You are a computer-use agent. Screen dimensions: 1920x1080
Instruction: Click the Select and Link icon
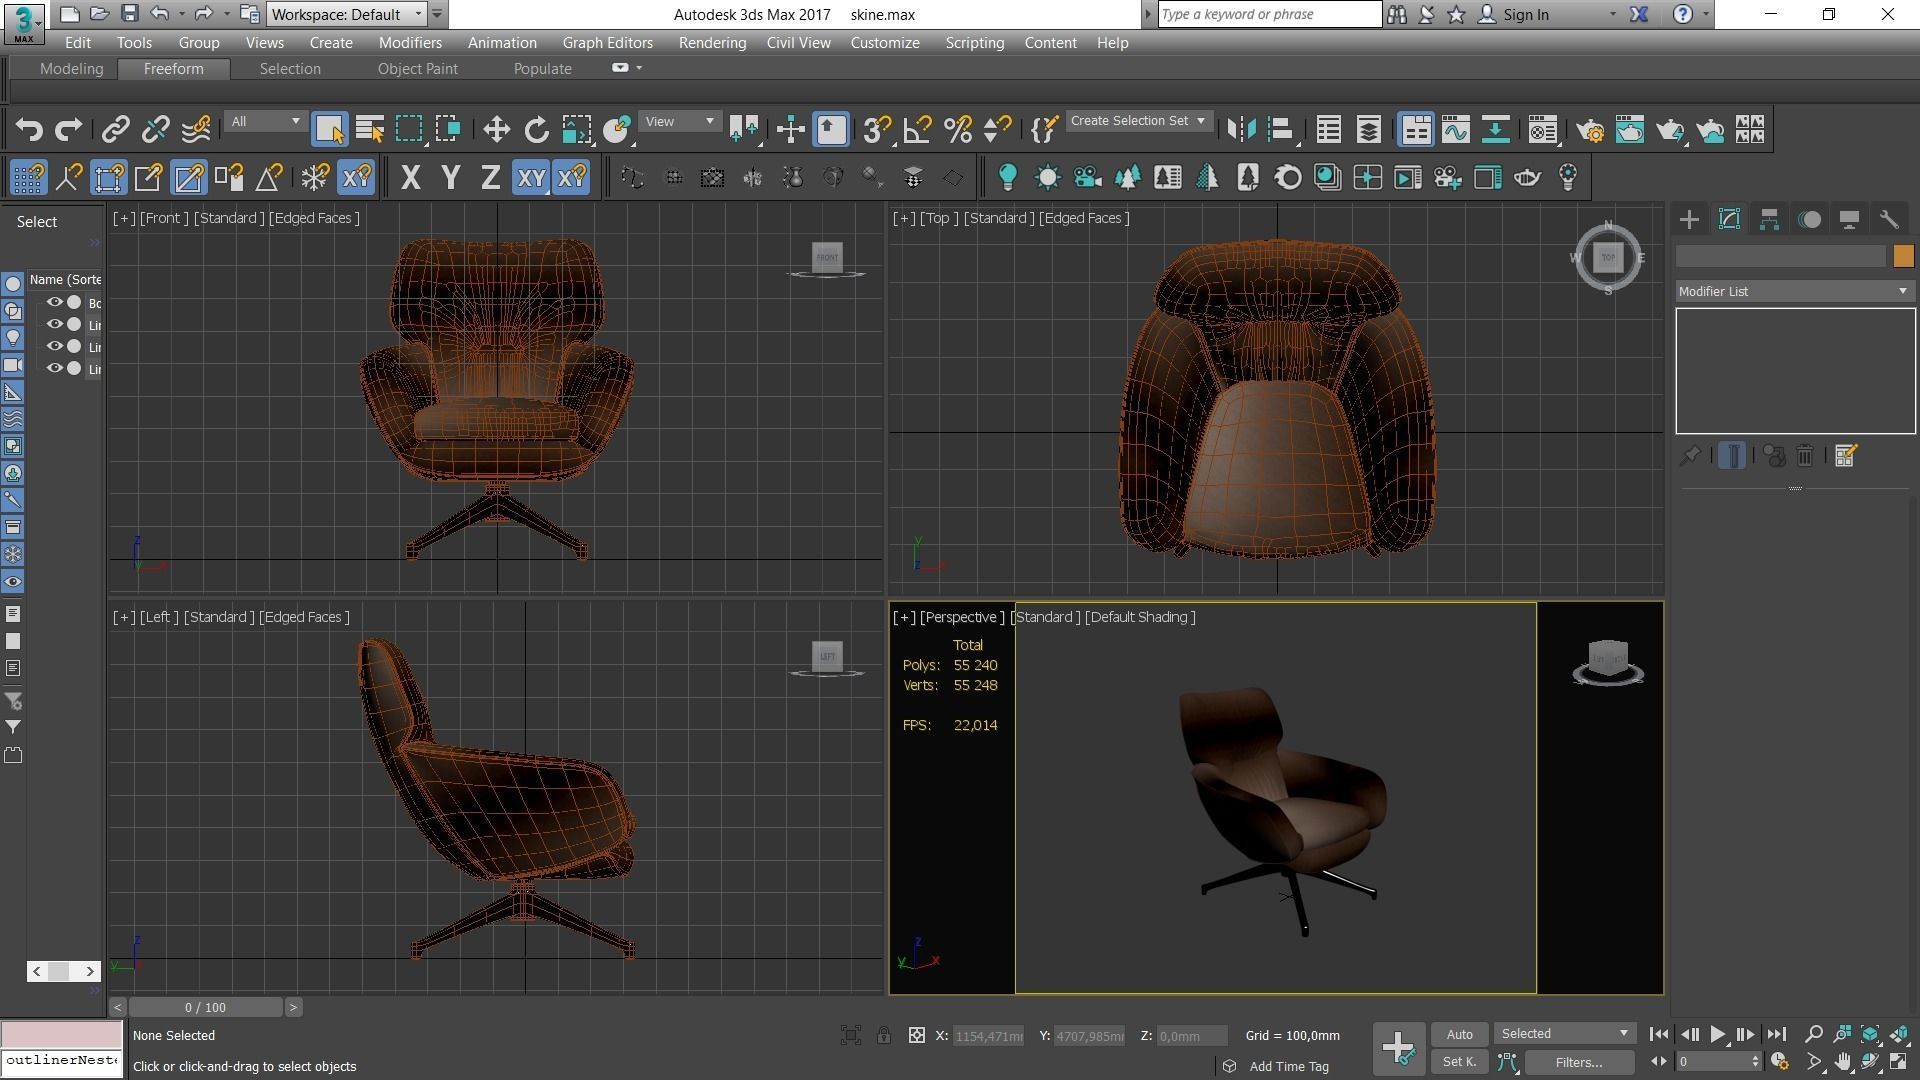click(x=116, y=129)
